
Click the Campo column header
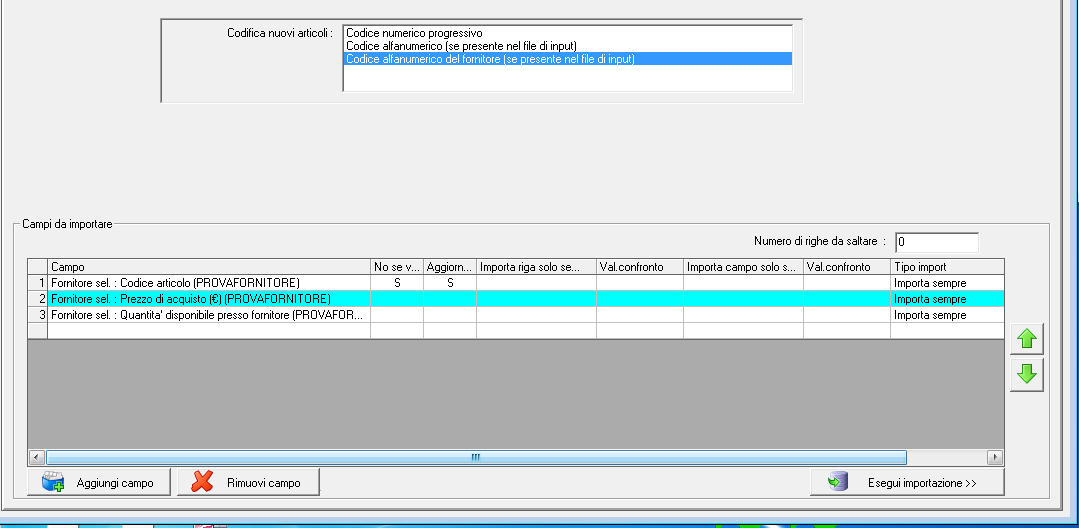click(209, 266)
